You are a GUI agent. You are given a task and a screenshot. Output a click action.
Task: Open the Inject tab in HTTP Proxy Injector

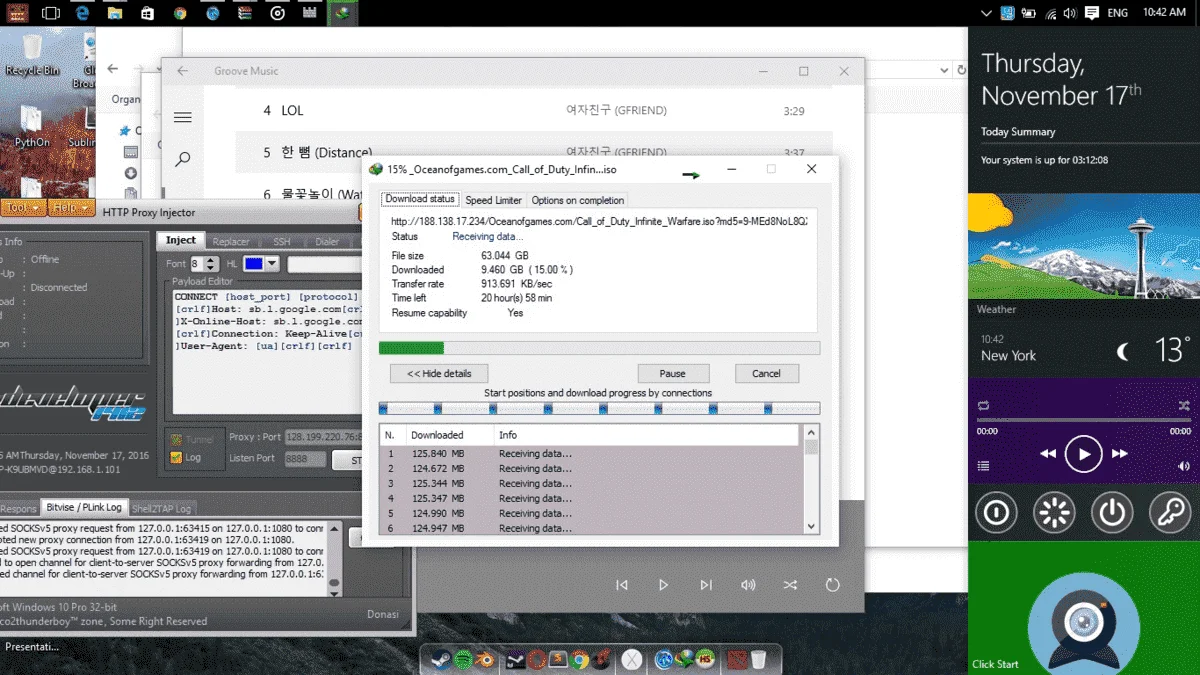pos(181,240)
